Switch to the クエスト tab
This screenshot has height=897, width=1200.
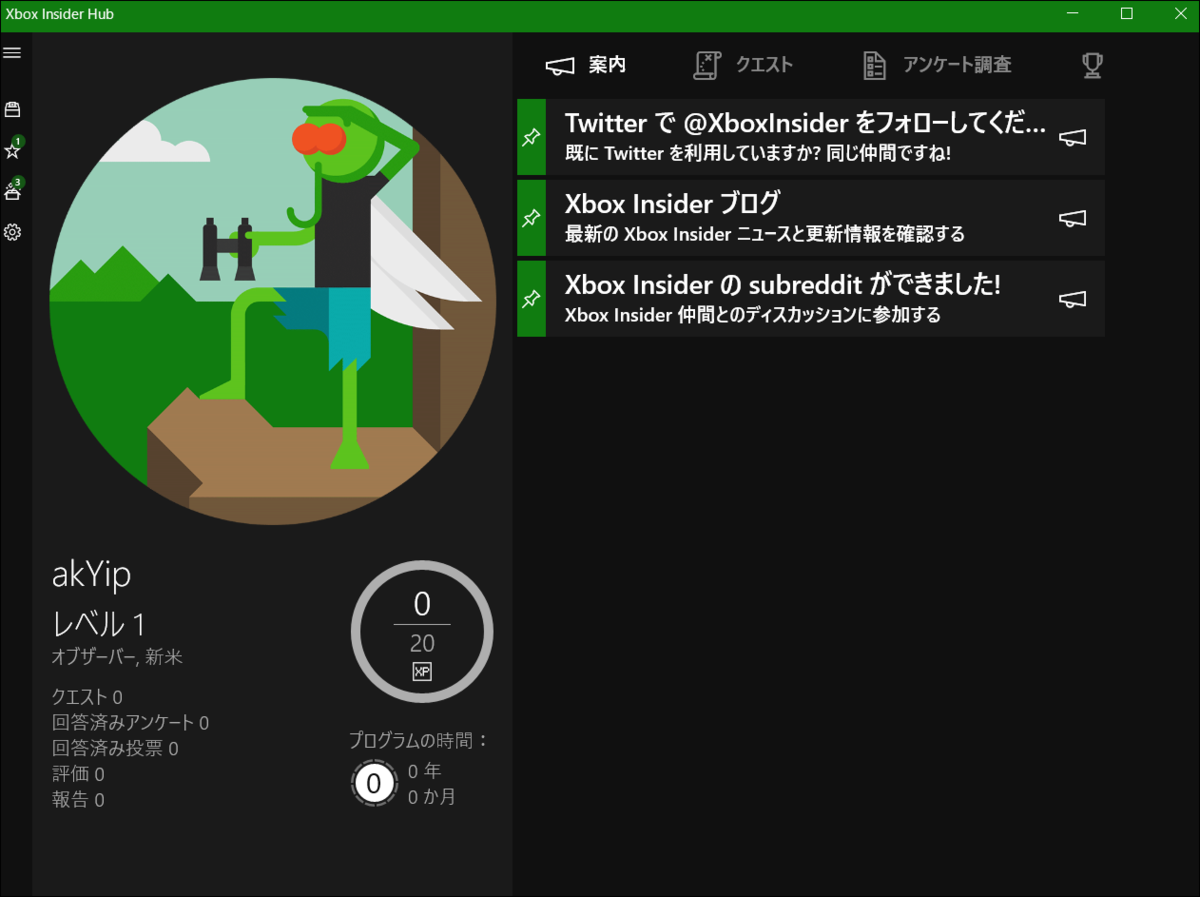743,65
